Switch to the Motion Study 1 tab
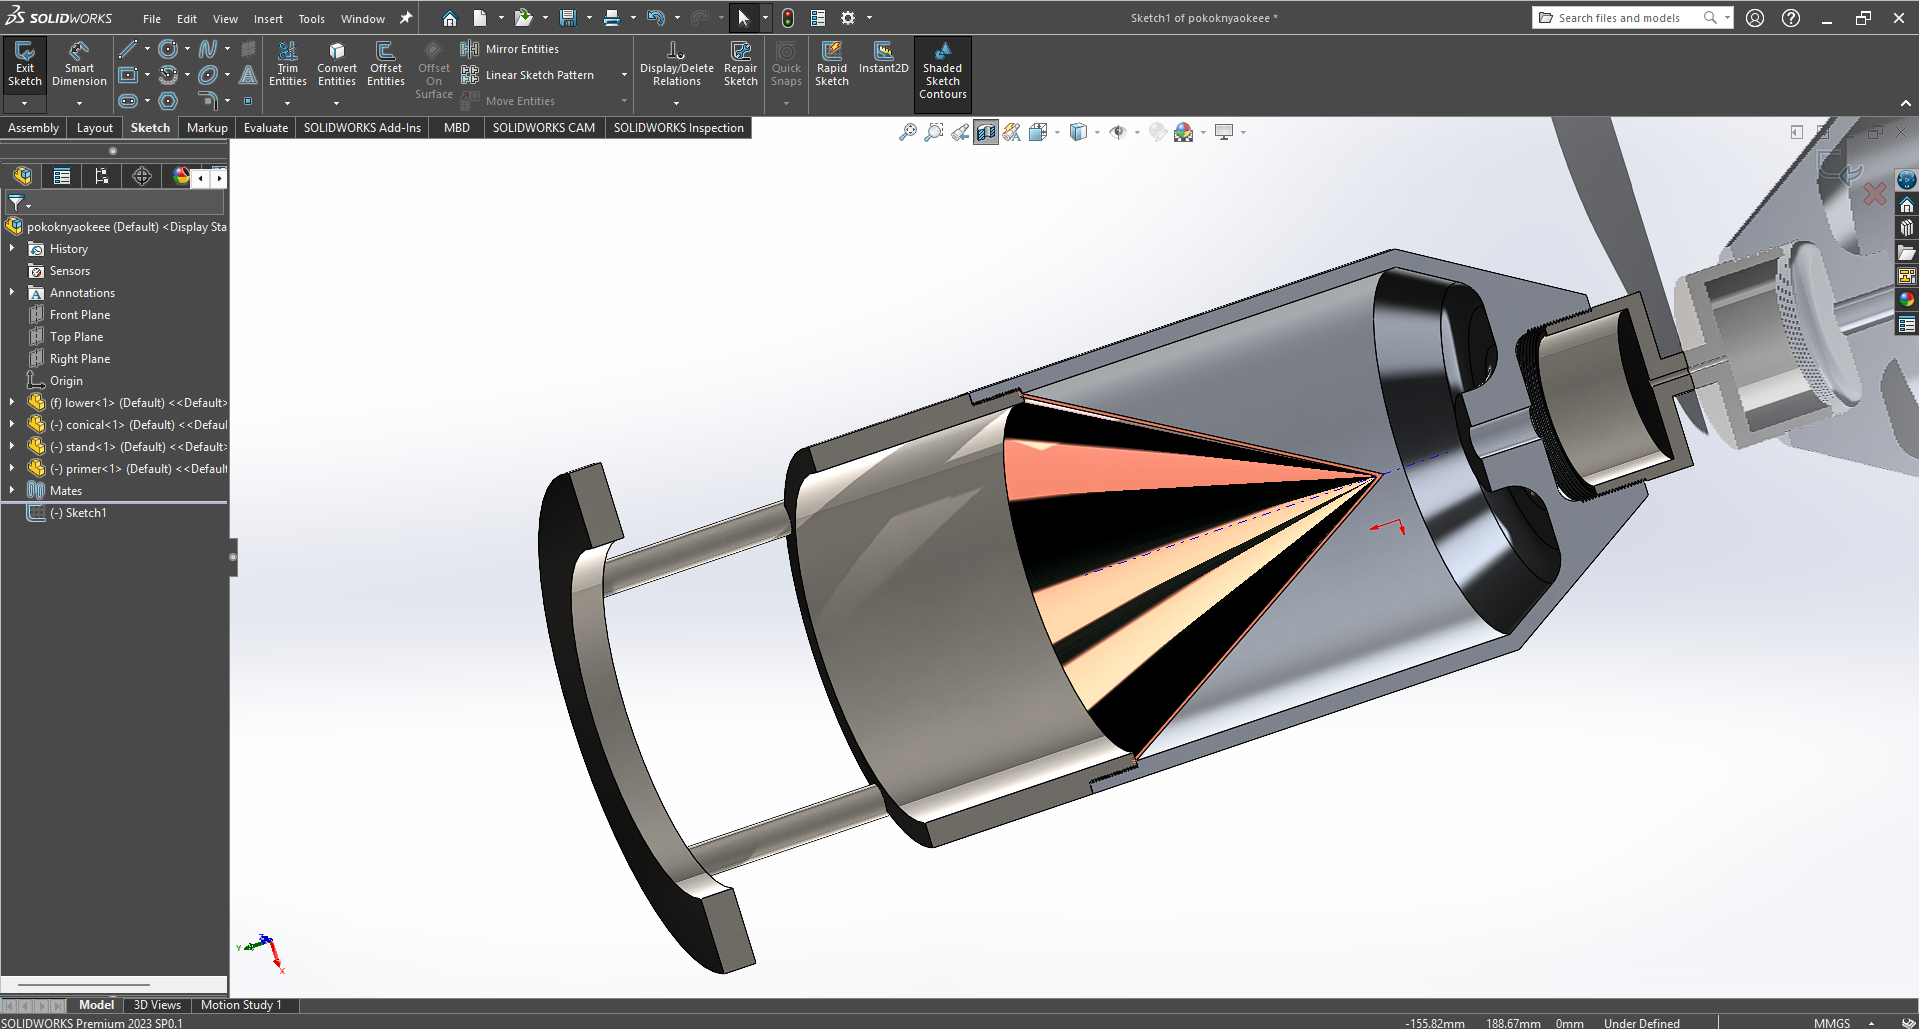 [241, 1005]
